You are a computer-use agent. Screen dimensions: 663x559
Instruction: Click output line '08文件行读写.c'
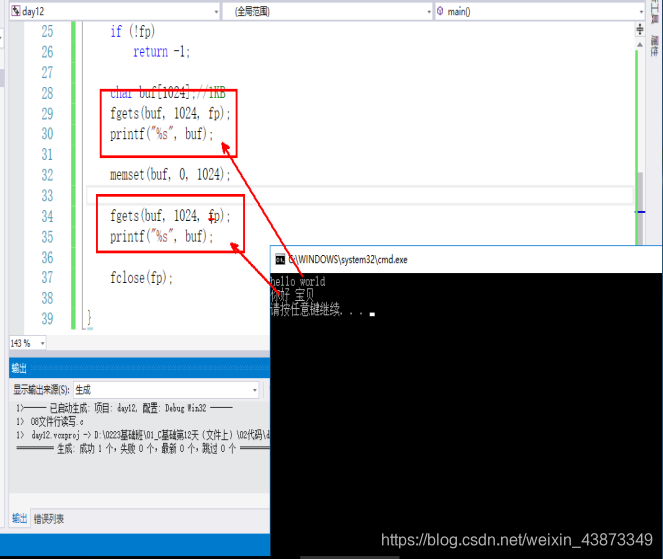pos(50,421)
